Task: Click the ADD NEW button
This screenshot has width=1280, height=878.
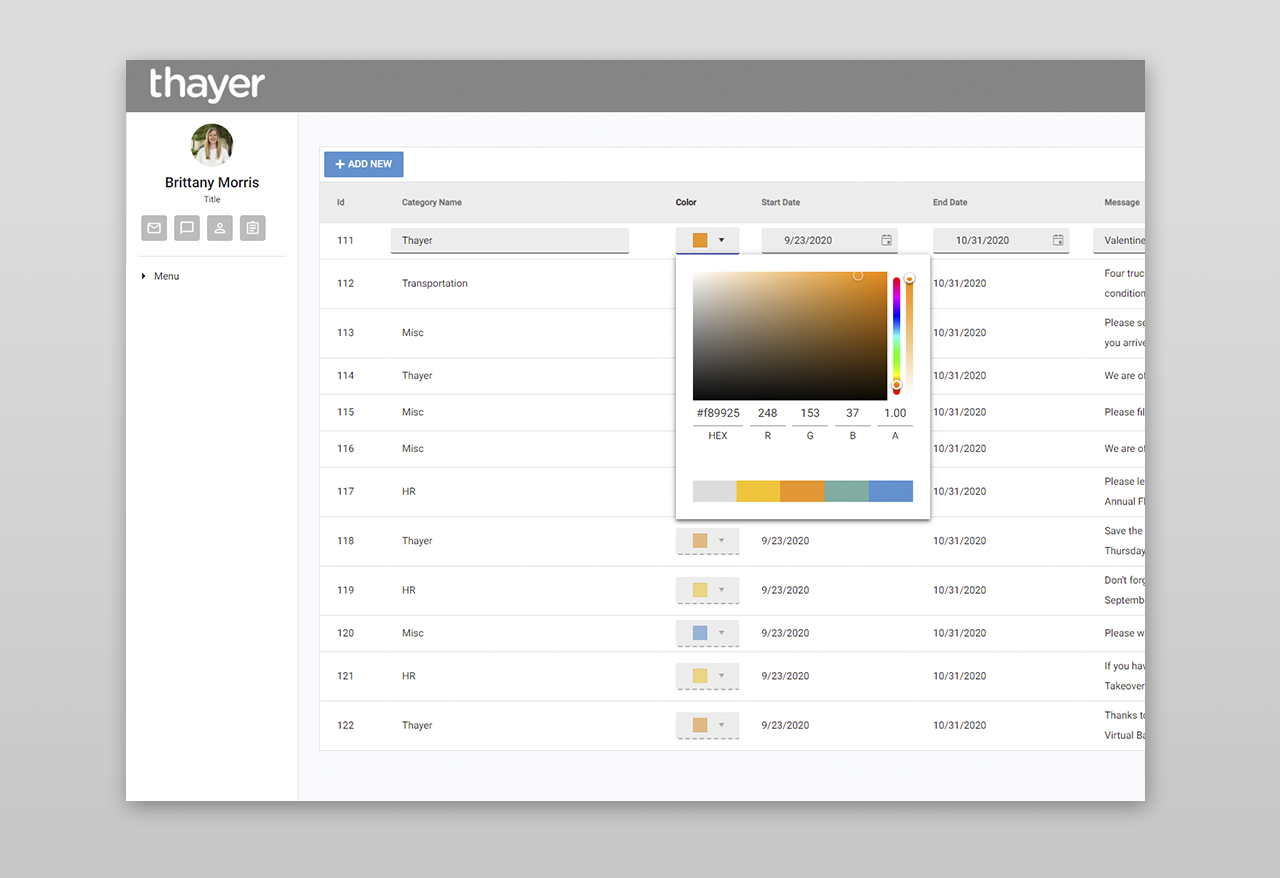Action: [363, 164]
